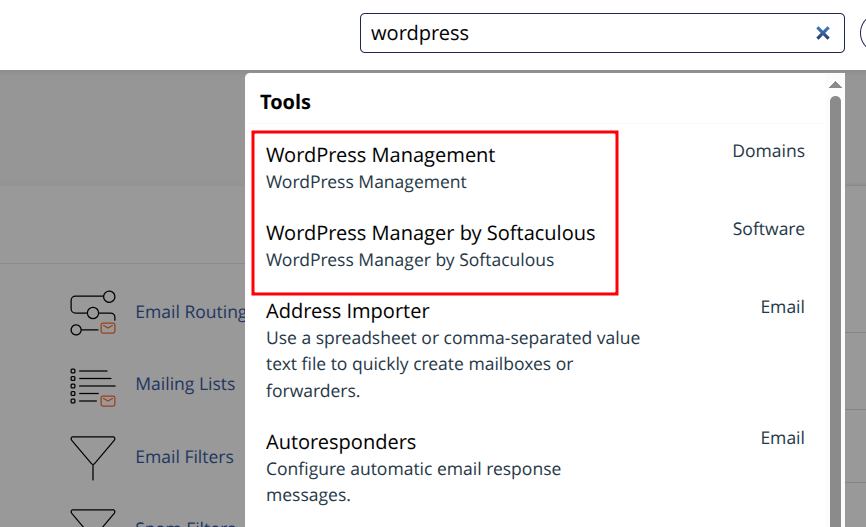Click the Spam Filters funnel icon
The width and height of the screenshot is (866, 527).
(92, 518)
